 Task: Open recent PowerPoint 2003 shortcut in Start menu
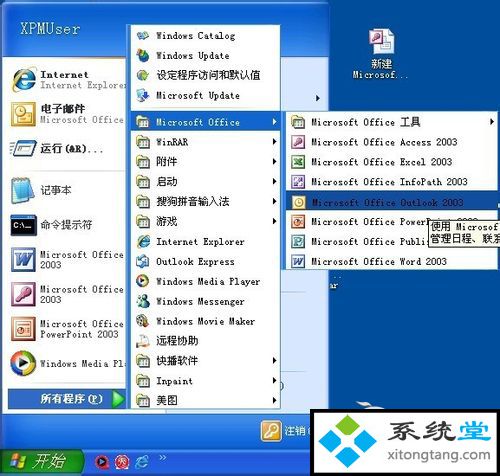[x=67, y=329]
